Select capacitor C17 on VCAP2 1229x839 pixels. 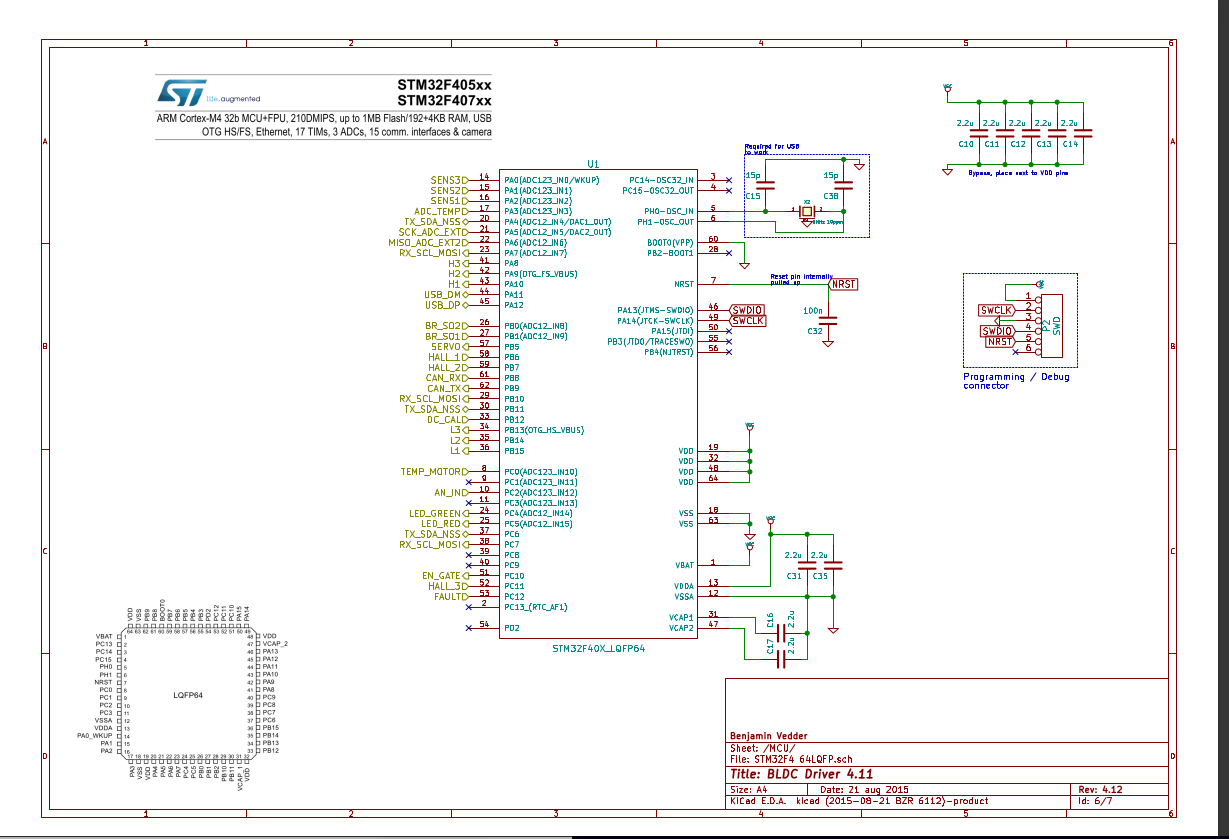(x=780, y=659)
